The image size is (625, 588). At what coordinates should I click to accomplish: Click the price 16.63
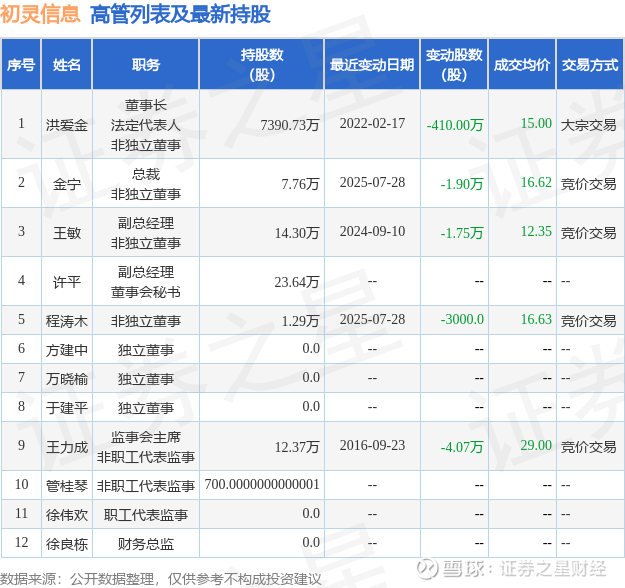point(536,319)
